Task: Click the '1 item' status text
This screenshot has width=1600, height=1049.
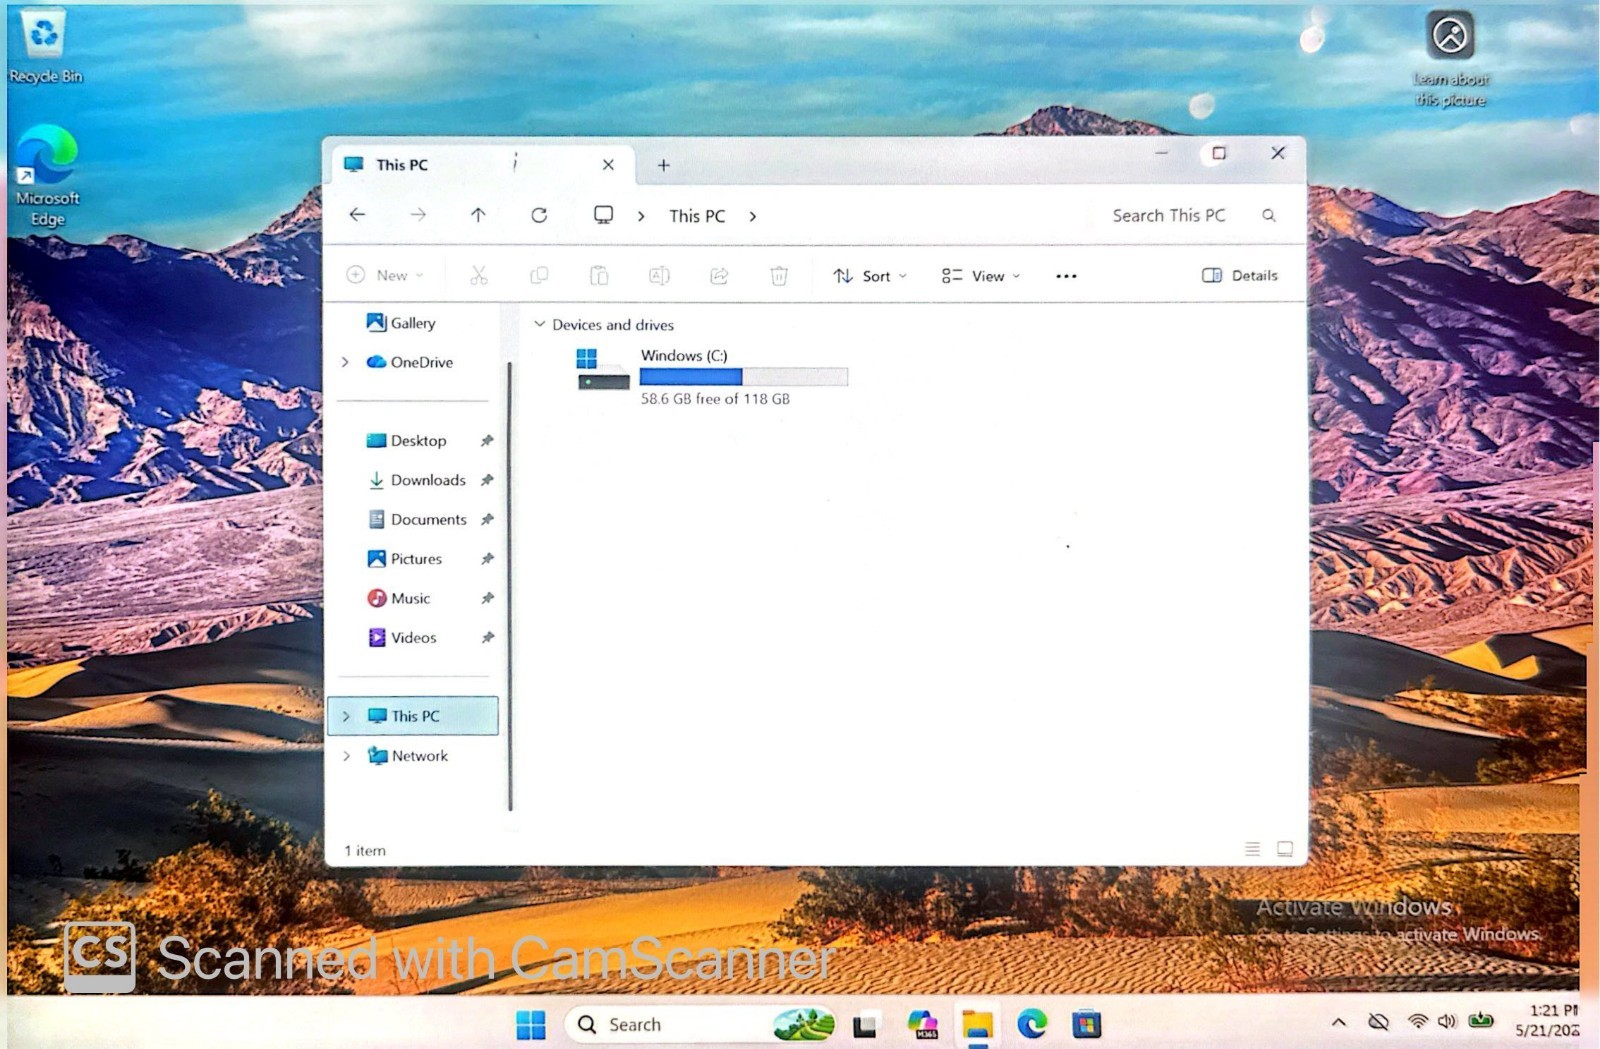Action: click(x=365, y=851)
